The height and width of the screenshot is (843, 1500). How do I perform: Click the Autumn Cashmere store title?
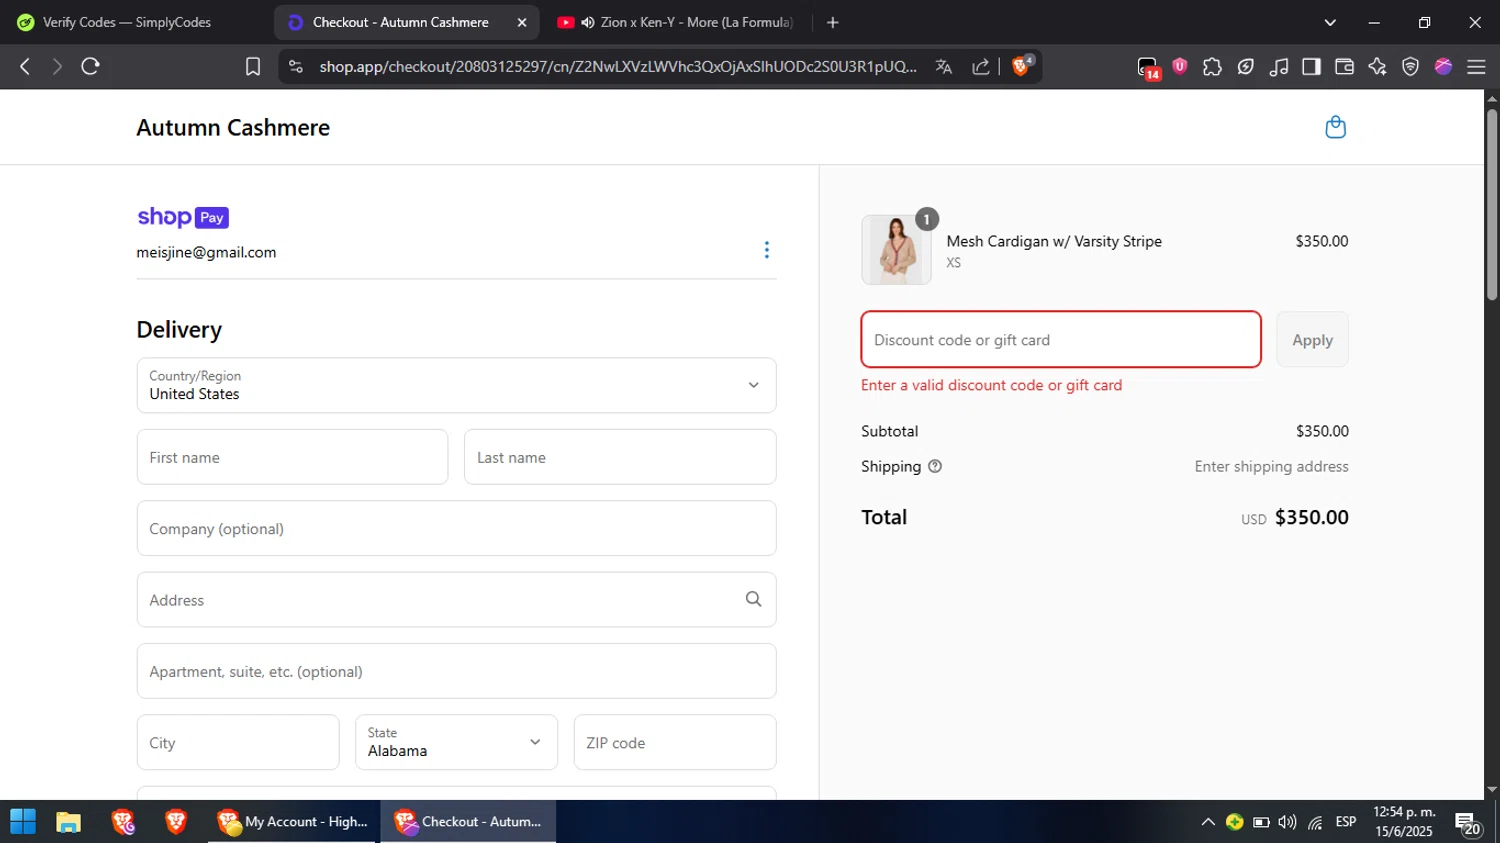click(233, 128)
